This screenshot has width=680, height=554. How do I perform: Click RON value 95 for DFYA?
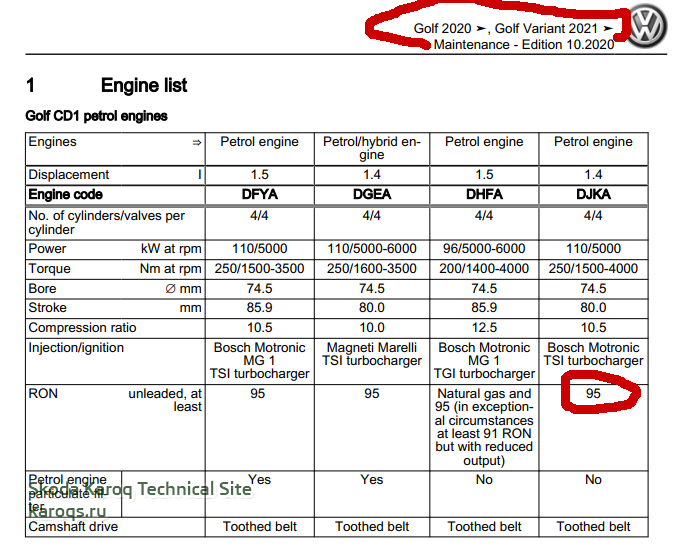(257, 394)
